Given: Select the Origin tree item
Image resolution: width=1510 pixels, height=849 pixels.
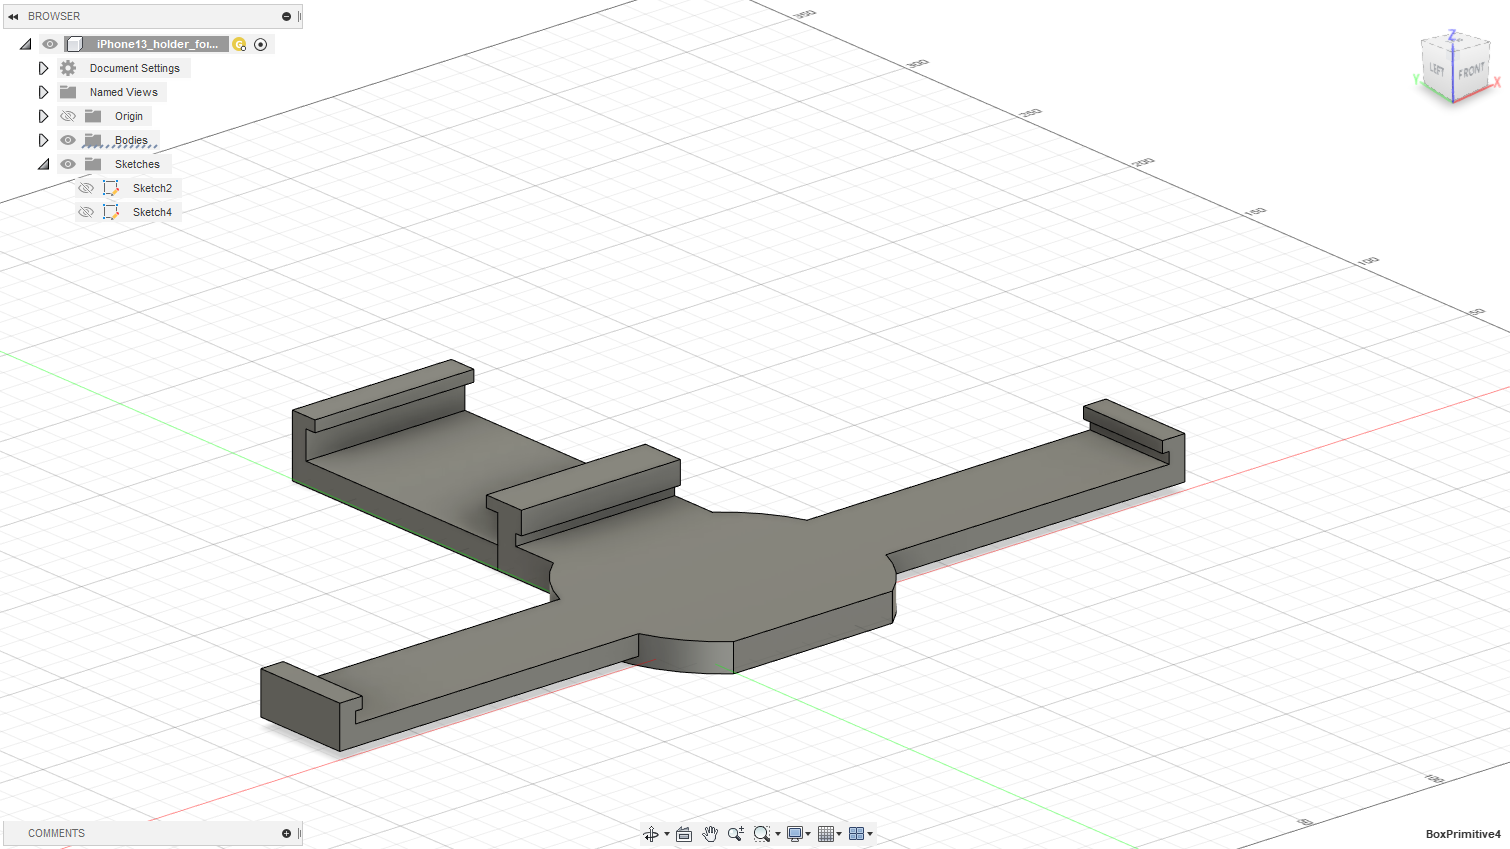Looking at the screenshot, I should 129,116.
